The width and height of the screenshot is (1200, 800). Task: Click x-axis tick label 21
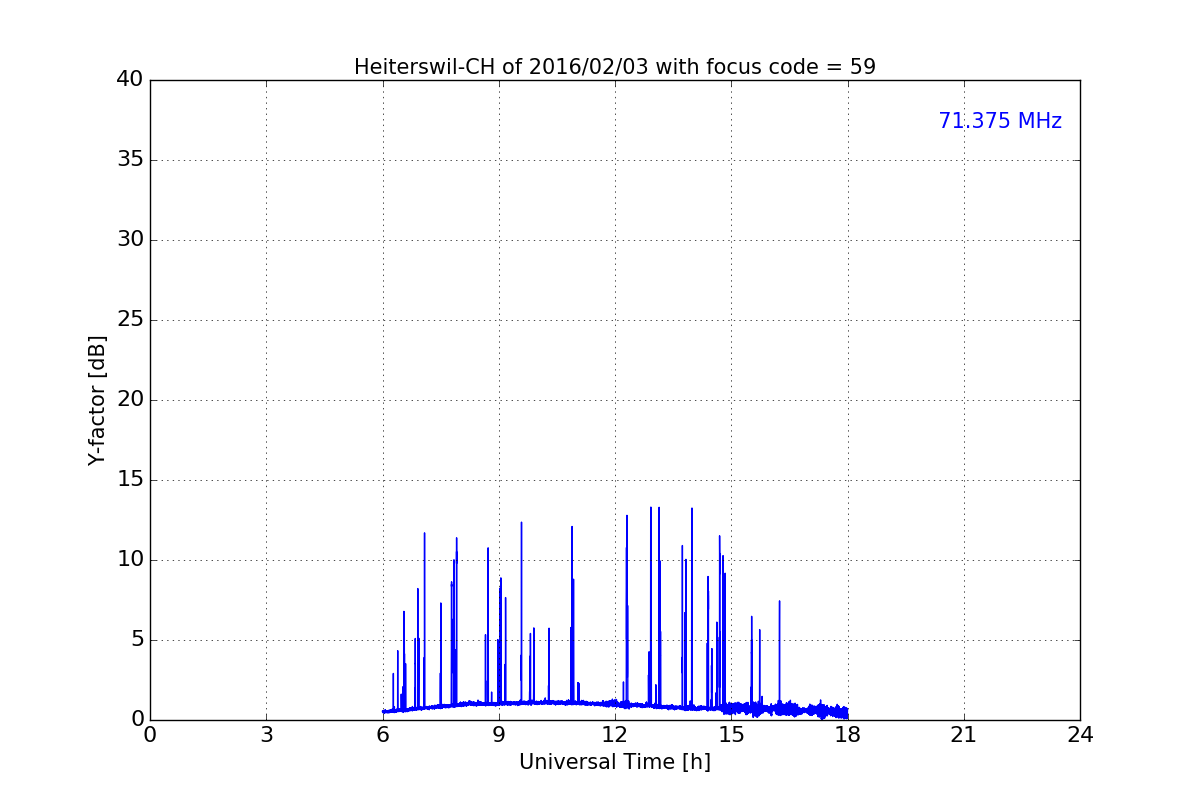pyautogui.click(x=964, y=735)
